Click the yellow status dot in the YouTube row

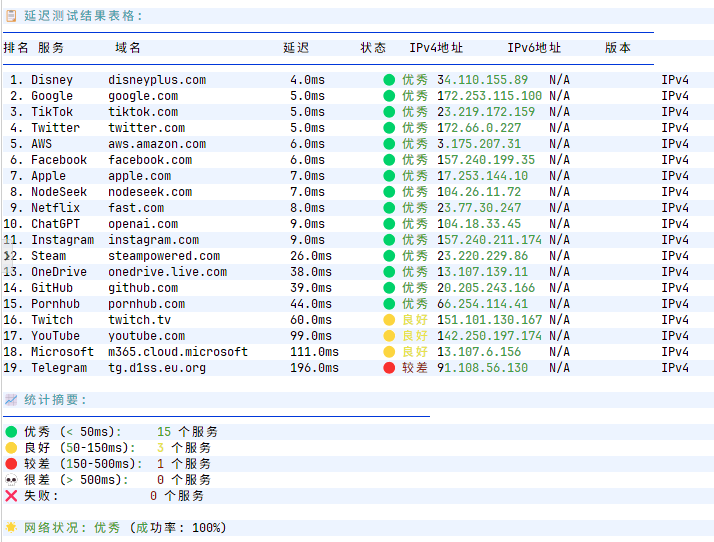[389, 336]
